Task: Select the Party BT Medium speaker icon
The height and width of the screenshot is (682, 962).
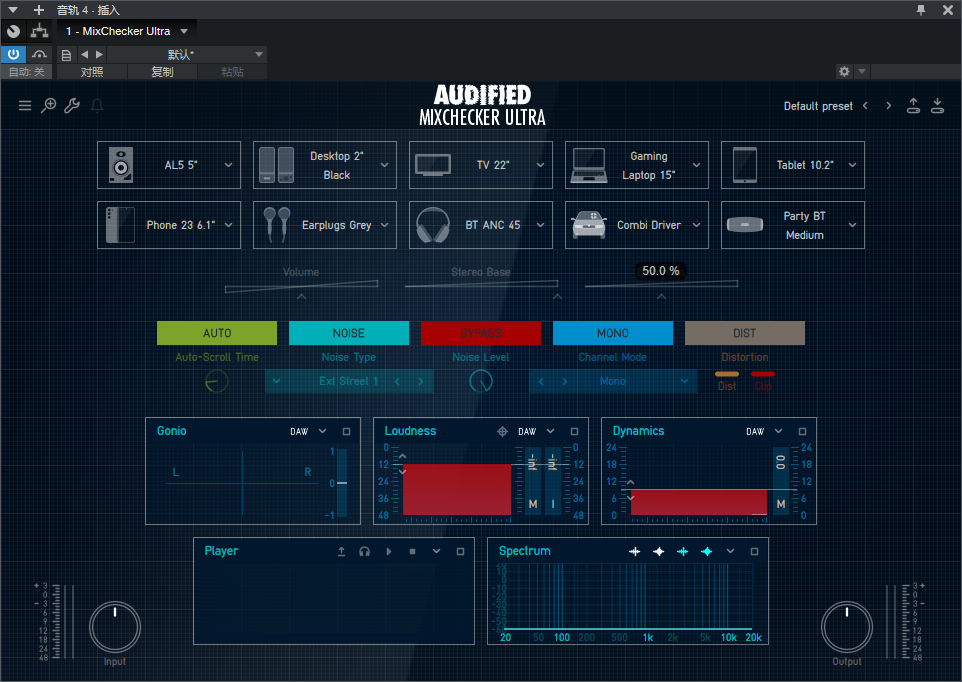Action: tap(745, 225)
